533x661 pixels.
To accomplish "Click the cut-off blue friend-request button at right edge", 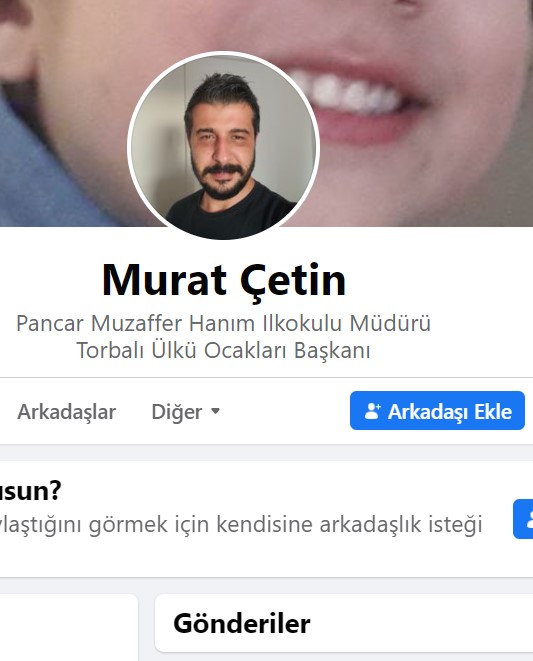I will click(x=523, y=519).
